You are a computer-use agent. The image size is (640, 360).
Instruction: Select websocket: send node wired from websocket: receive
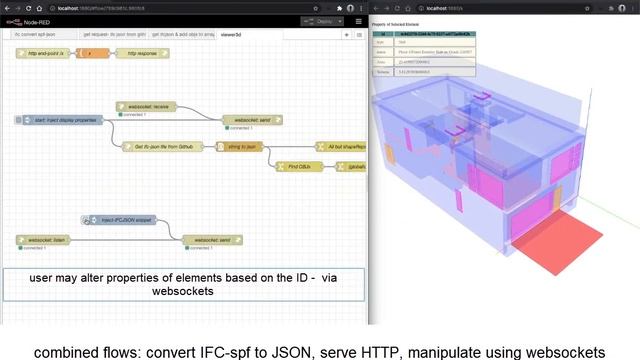pyautogui.click(x=253, y=120)
